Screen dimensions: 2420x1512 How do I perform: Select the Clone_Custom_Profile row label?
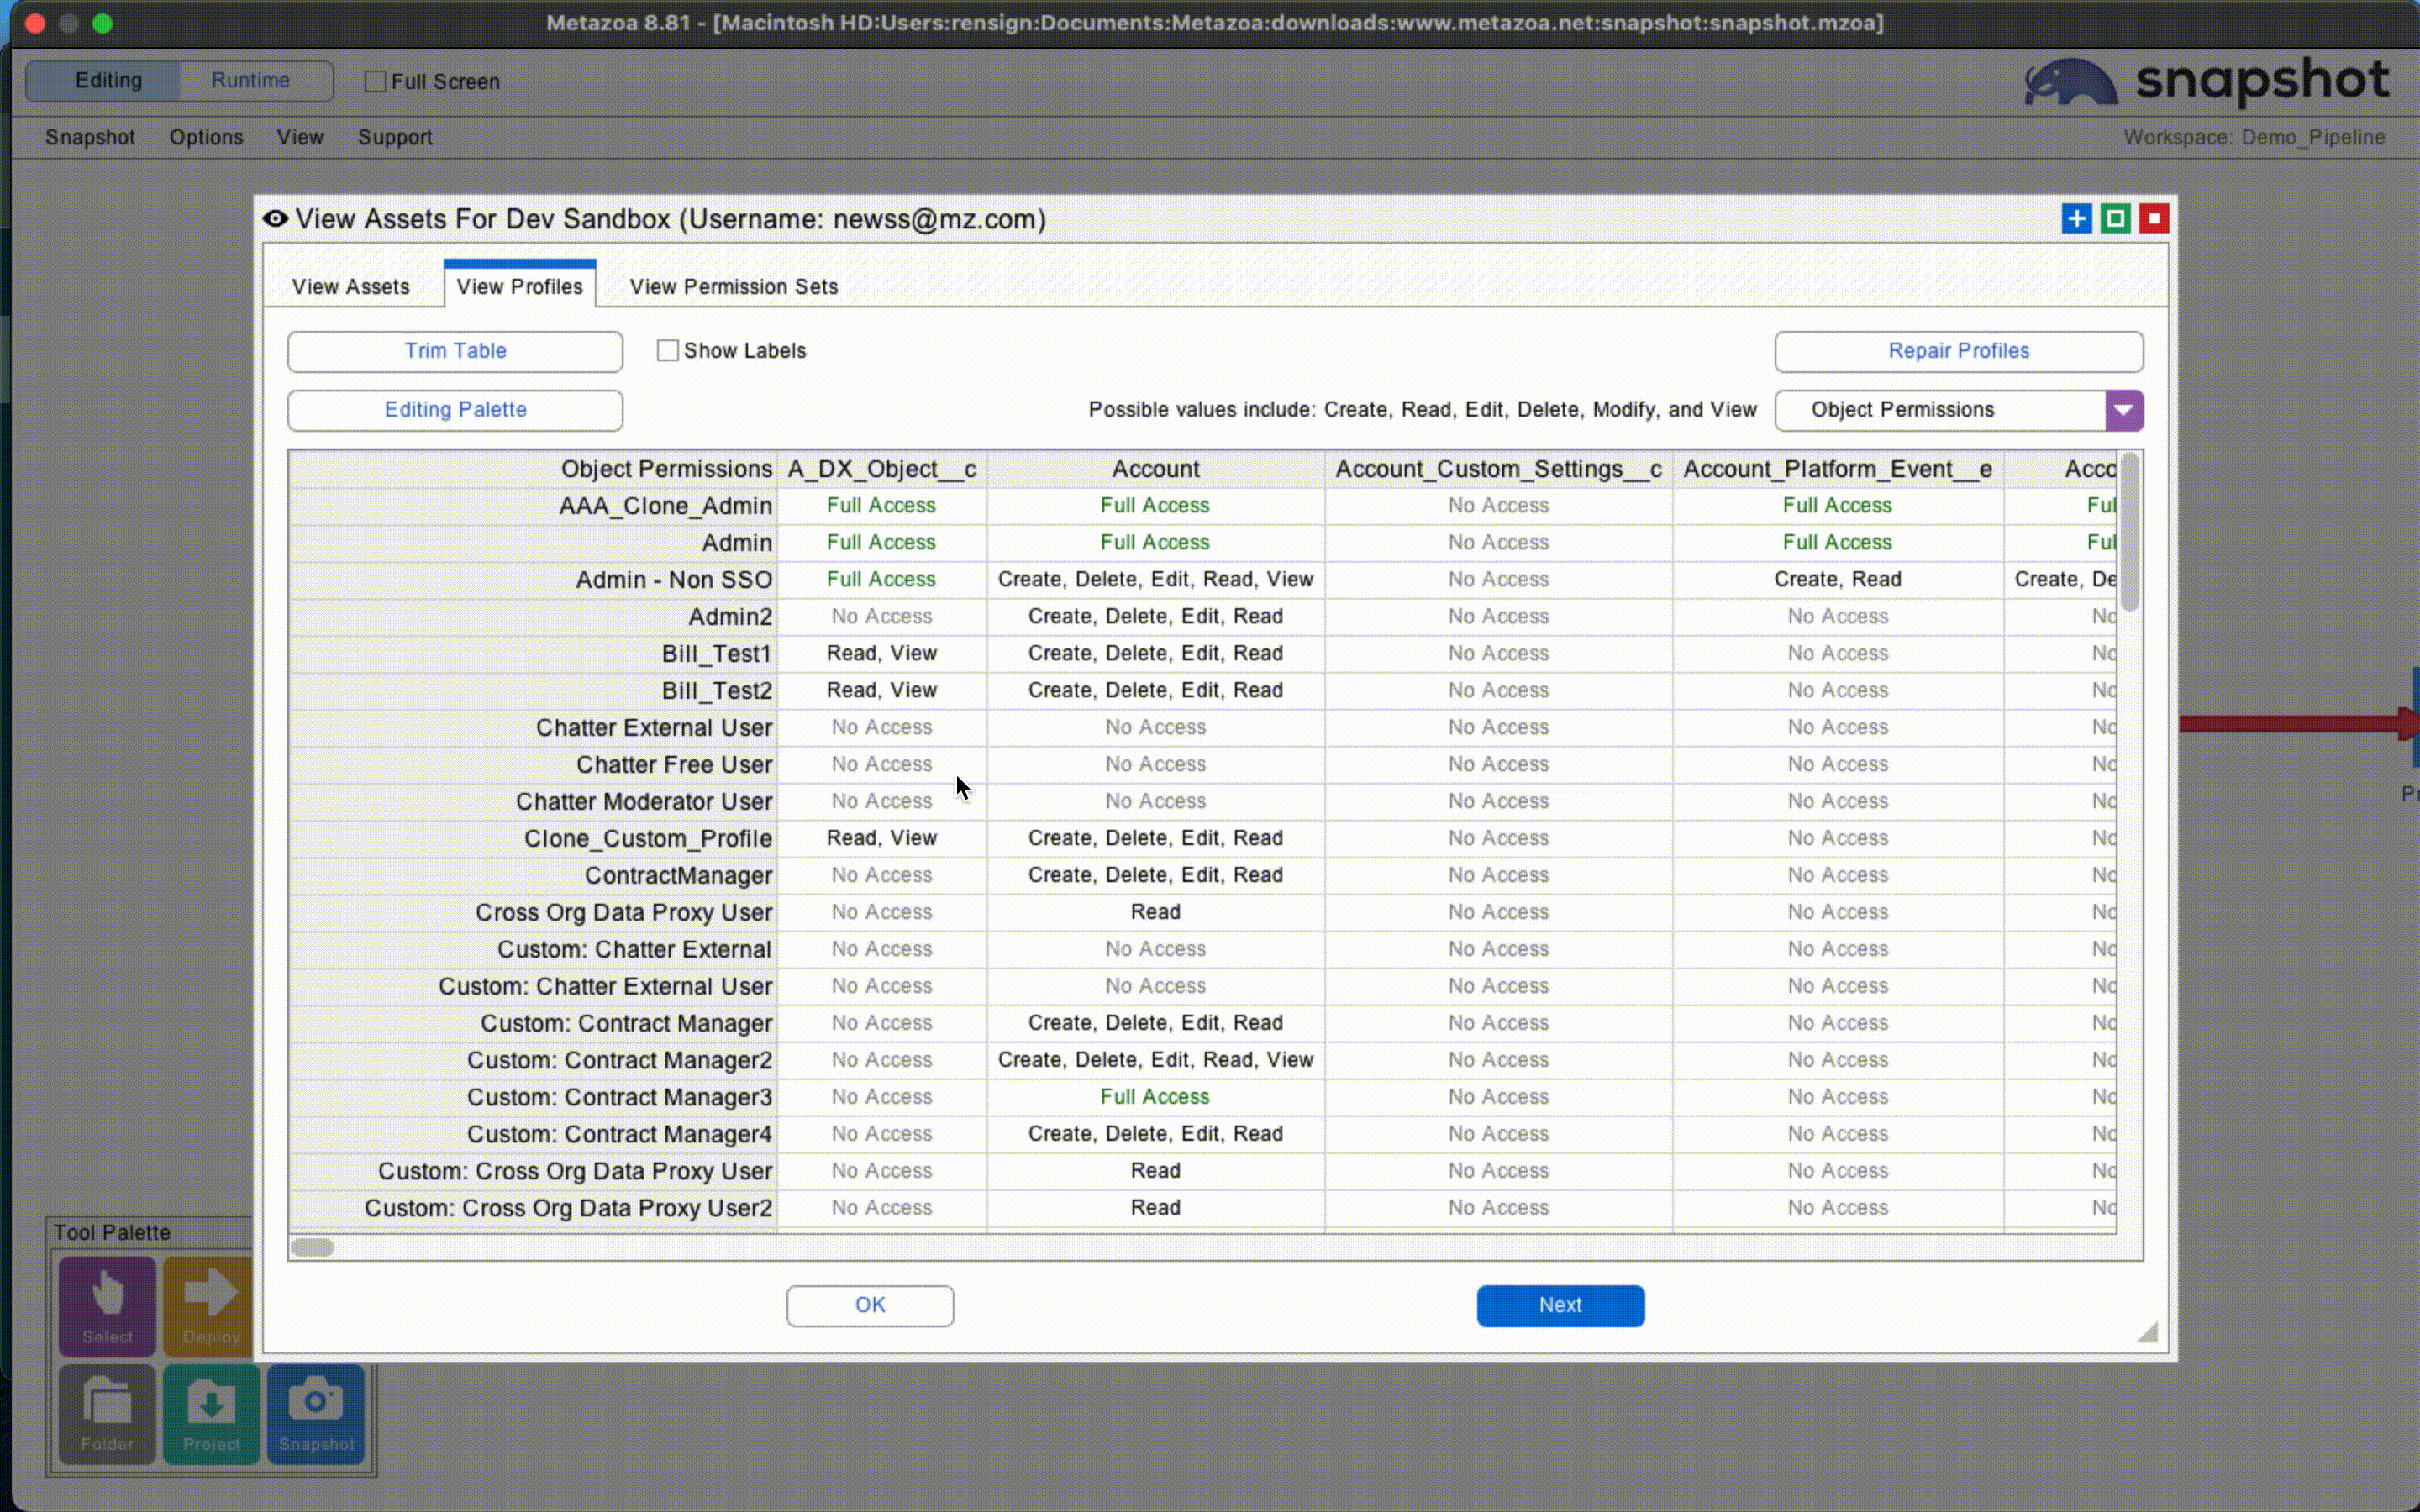point(648,839)
